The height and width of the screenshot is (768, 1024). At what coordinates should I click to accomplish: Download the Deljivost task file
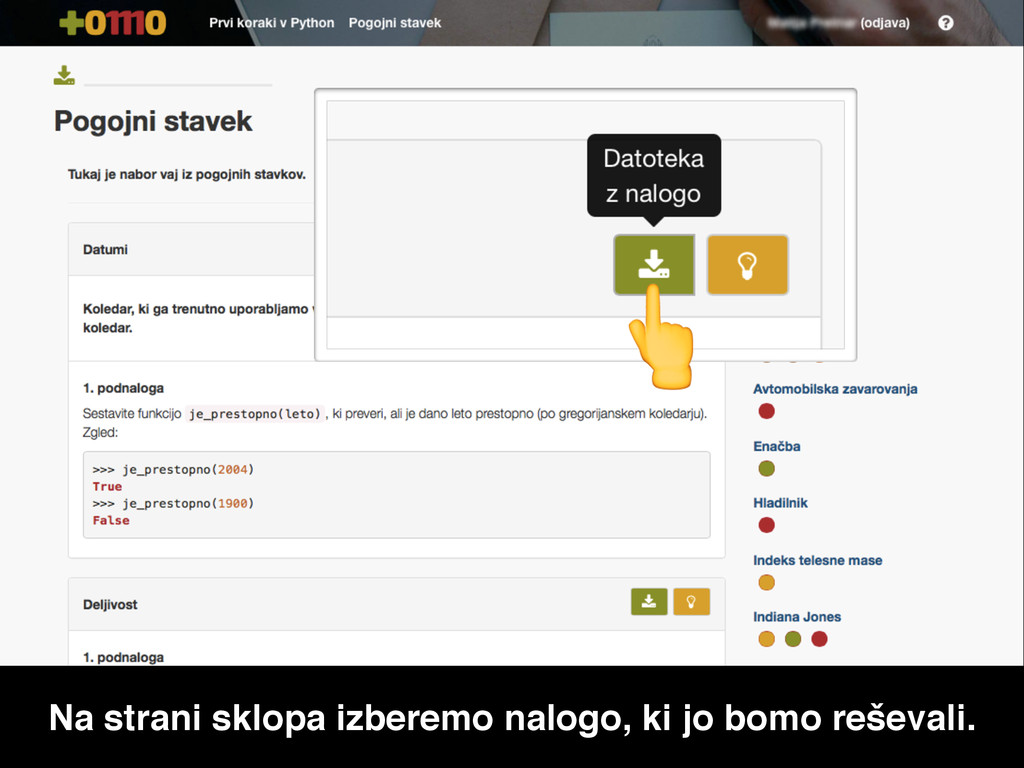click(x=648, y=601)
